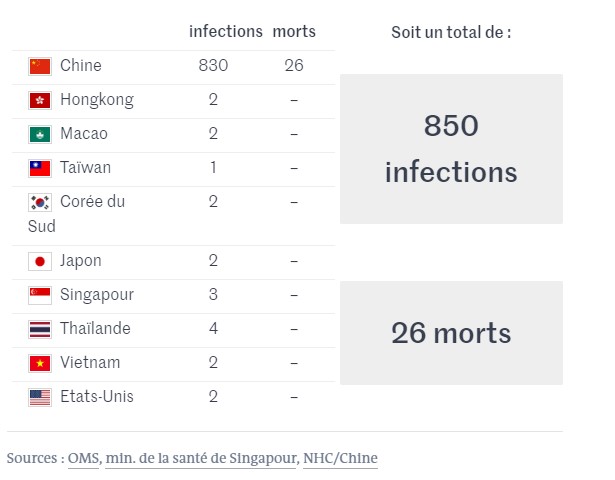Click the Macao flag icon
This screenshot has width=615, height=480.
[x=39, y=135]
